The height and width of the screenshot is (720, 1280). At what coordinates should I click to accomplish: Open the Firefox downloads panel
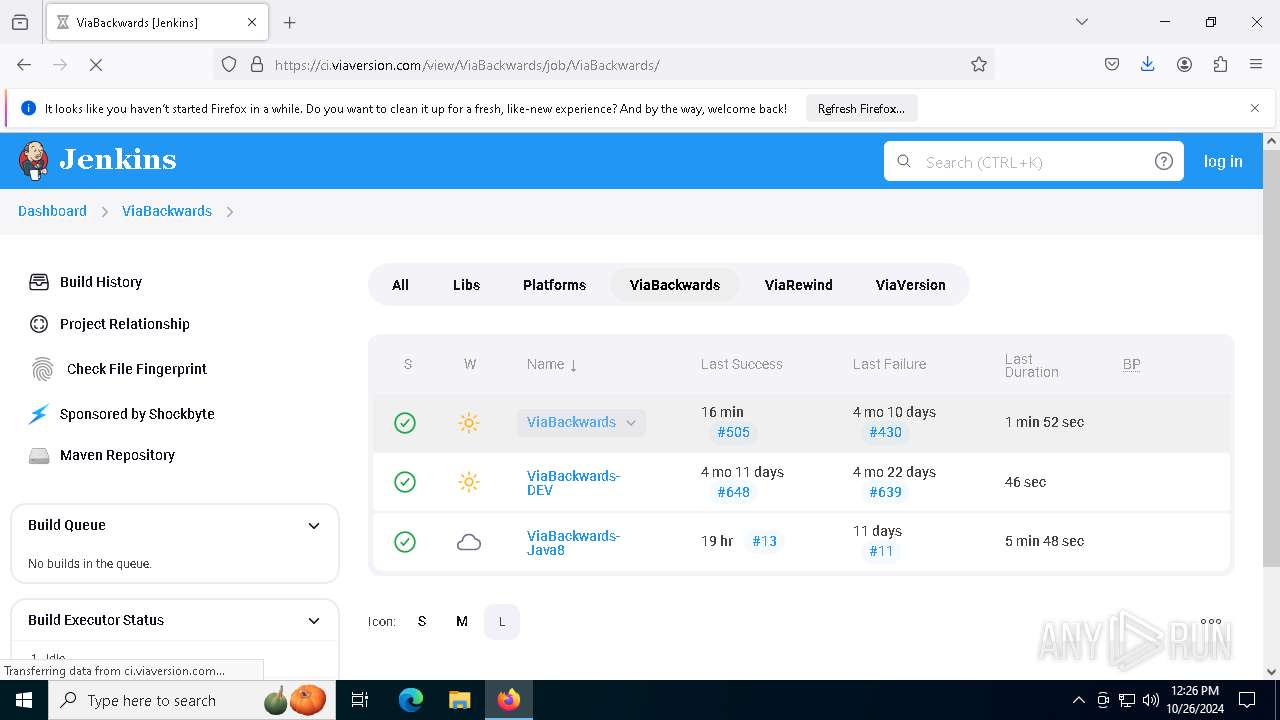pyautogui.click(x=1148, y=64)
